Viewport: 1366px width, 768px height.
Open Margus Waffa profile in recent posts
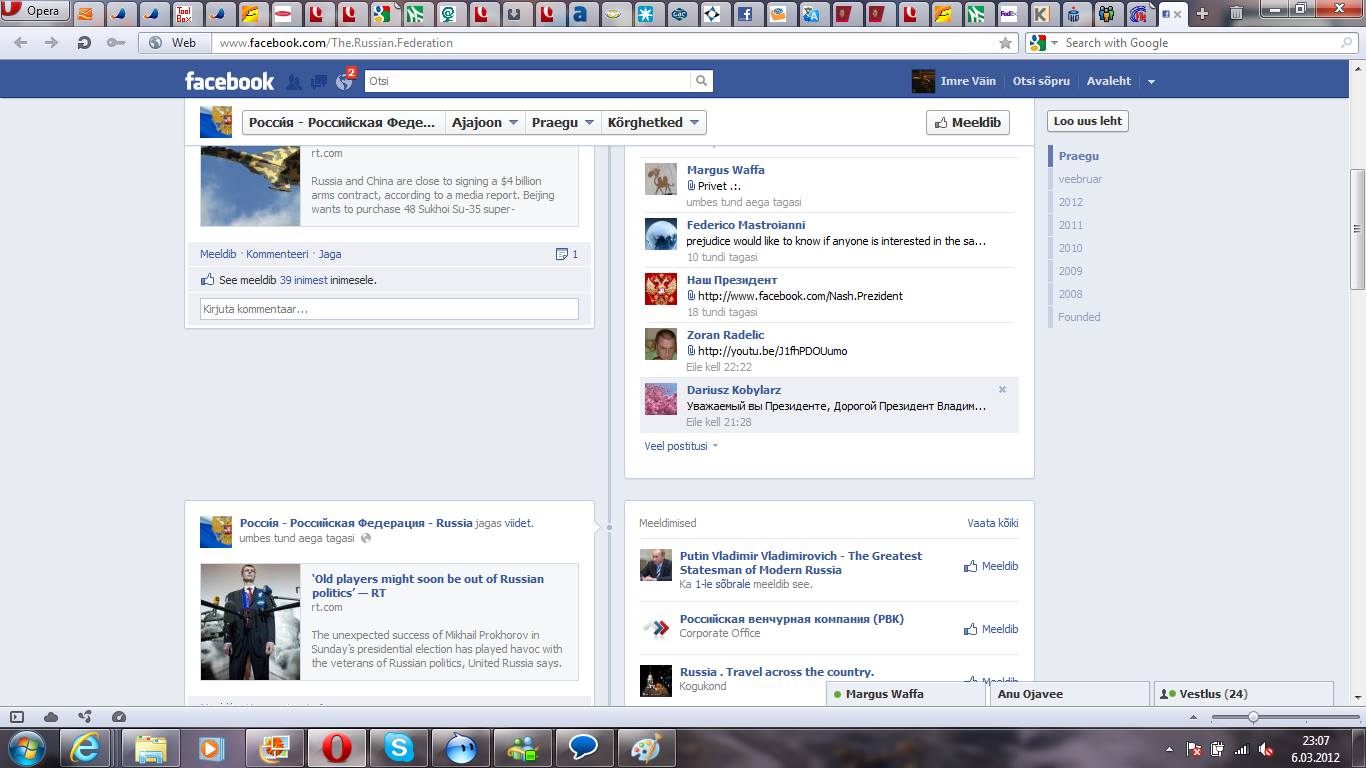coord(725,170)
